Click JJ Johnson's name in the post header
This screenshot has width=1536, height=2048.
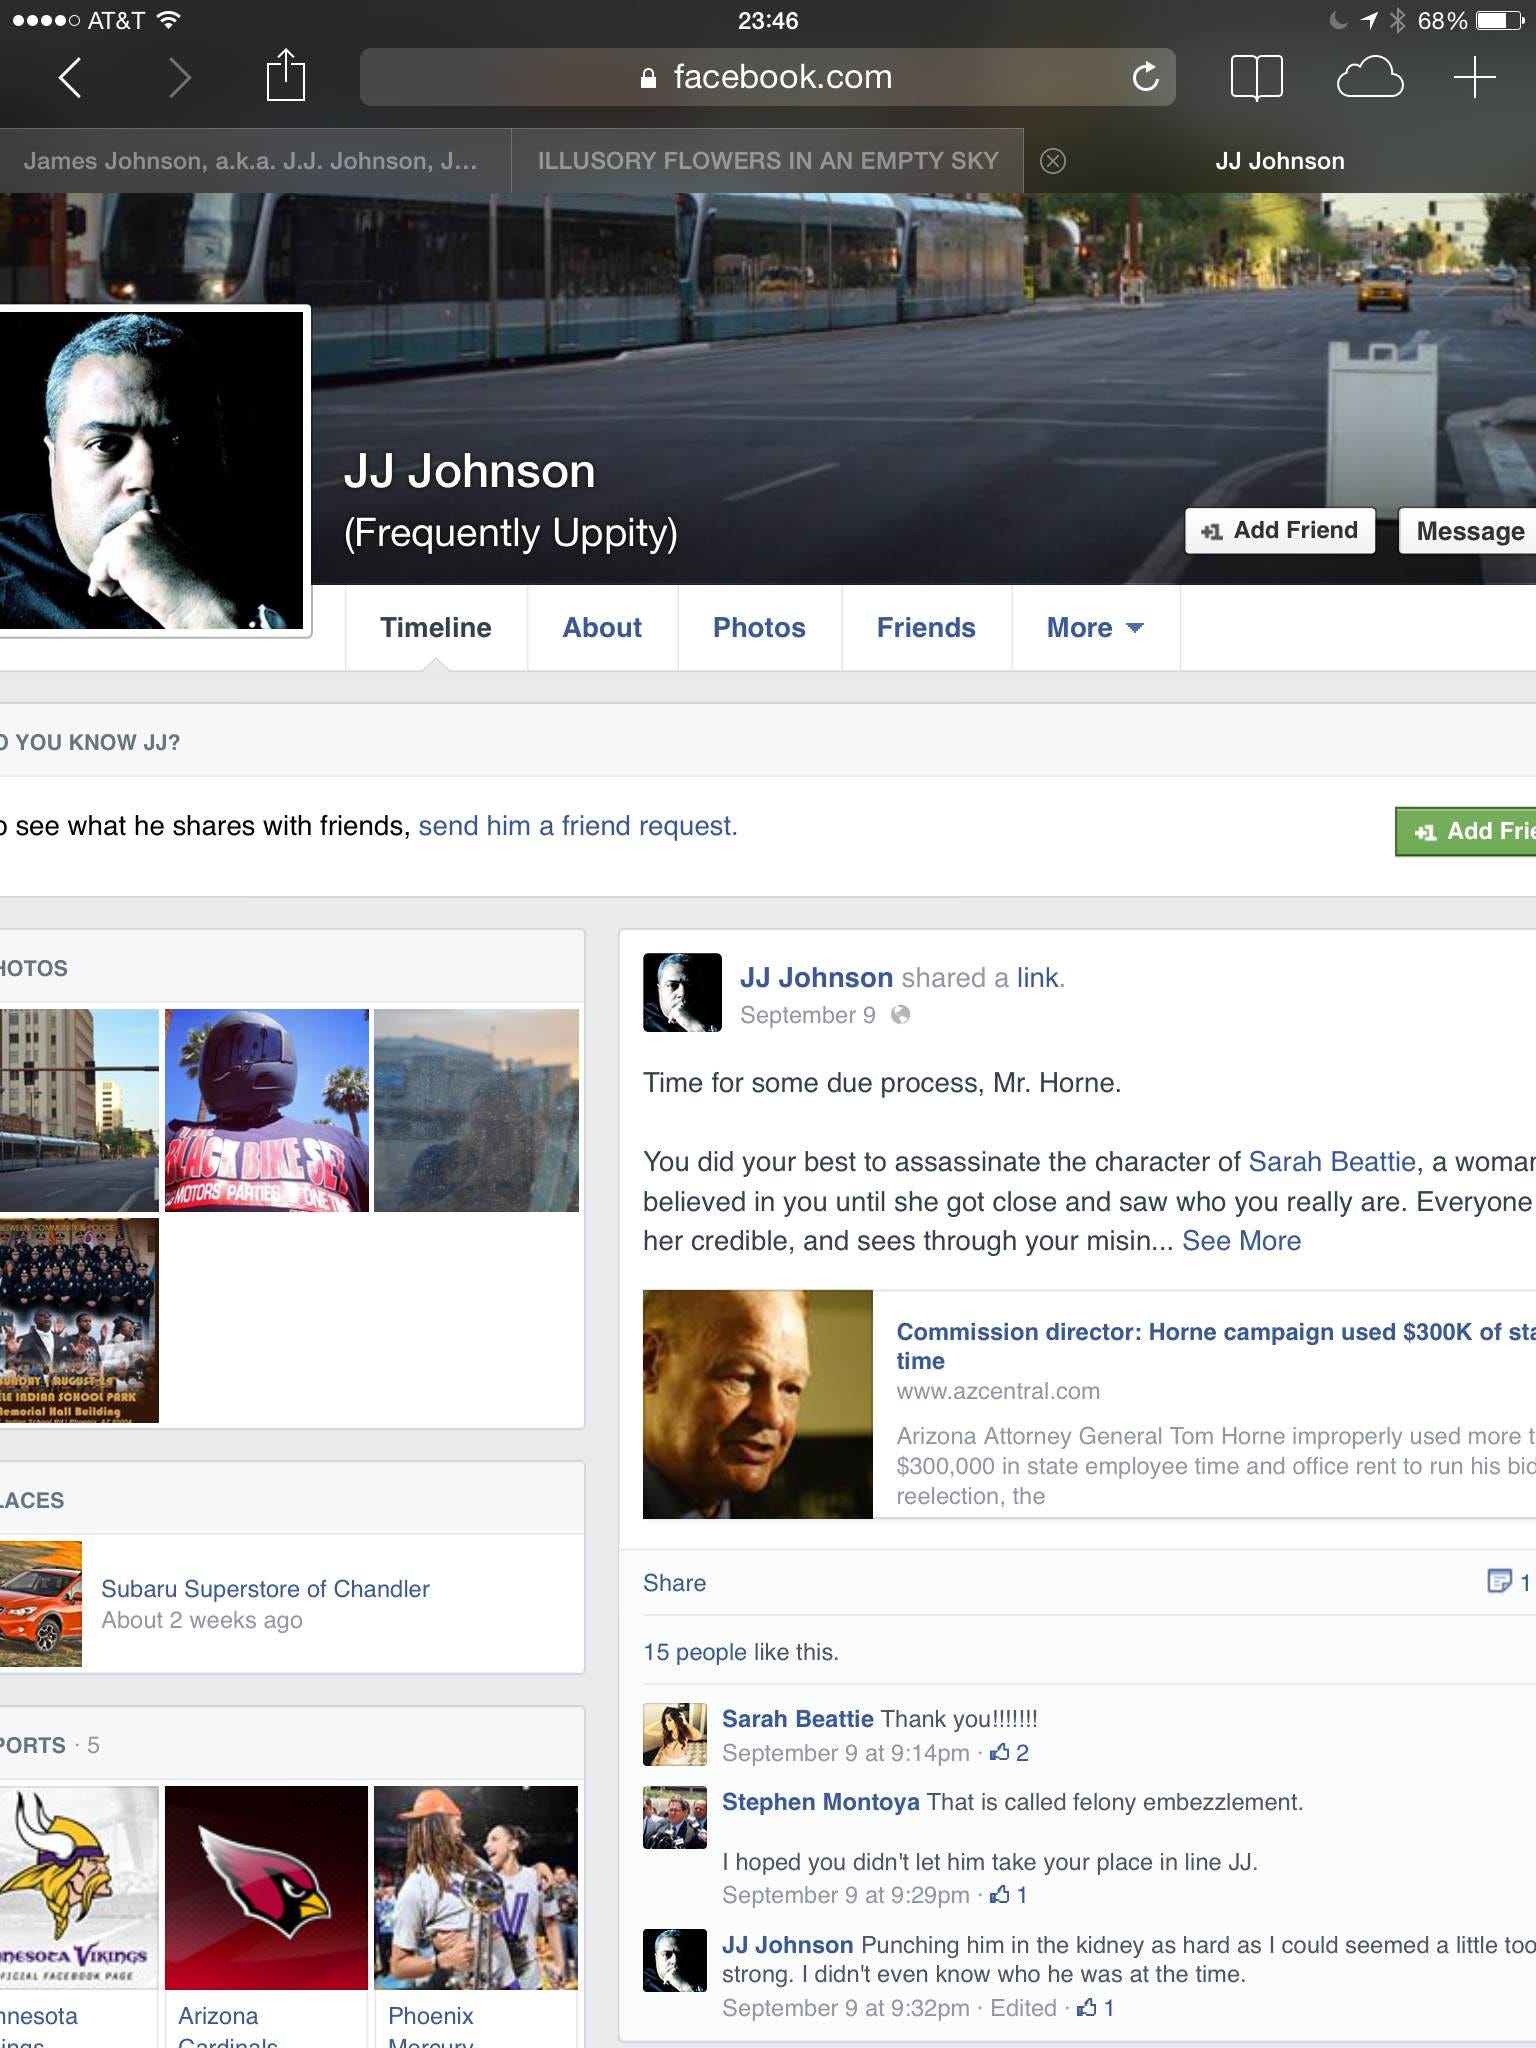(816, 978)
